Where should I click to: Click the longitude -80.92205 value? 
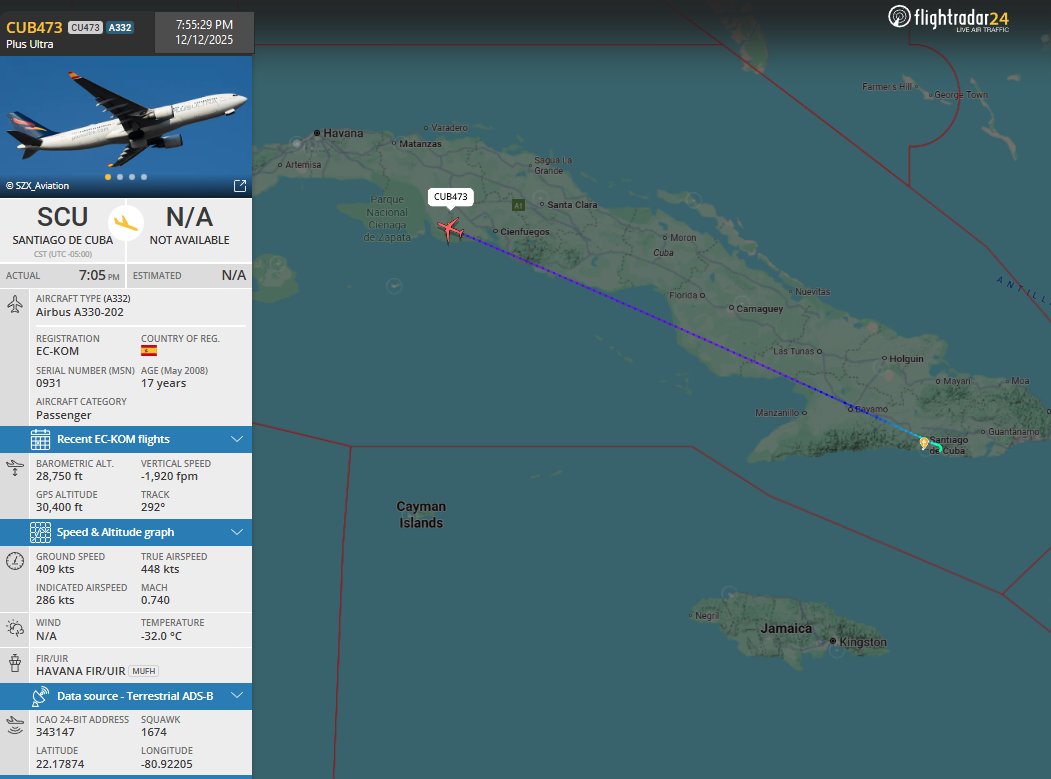[x=167, y=764]
